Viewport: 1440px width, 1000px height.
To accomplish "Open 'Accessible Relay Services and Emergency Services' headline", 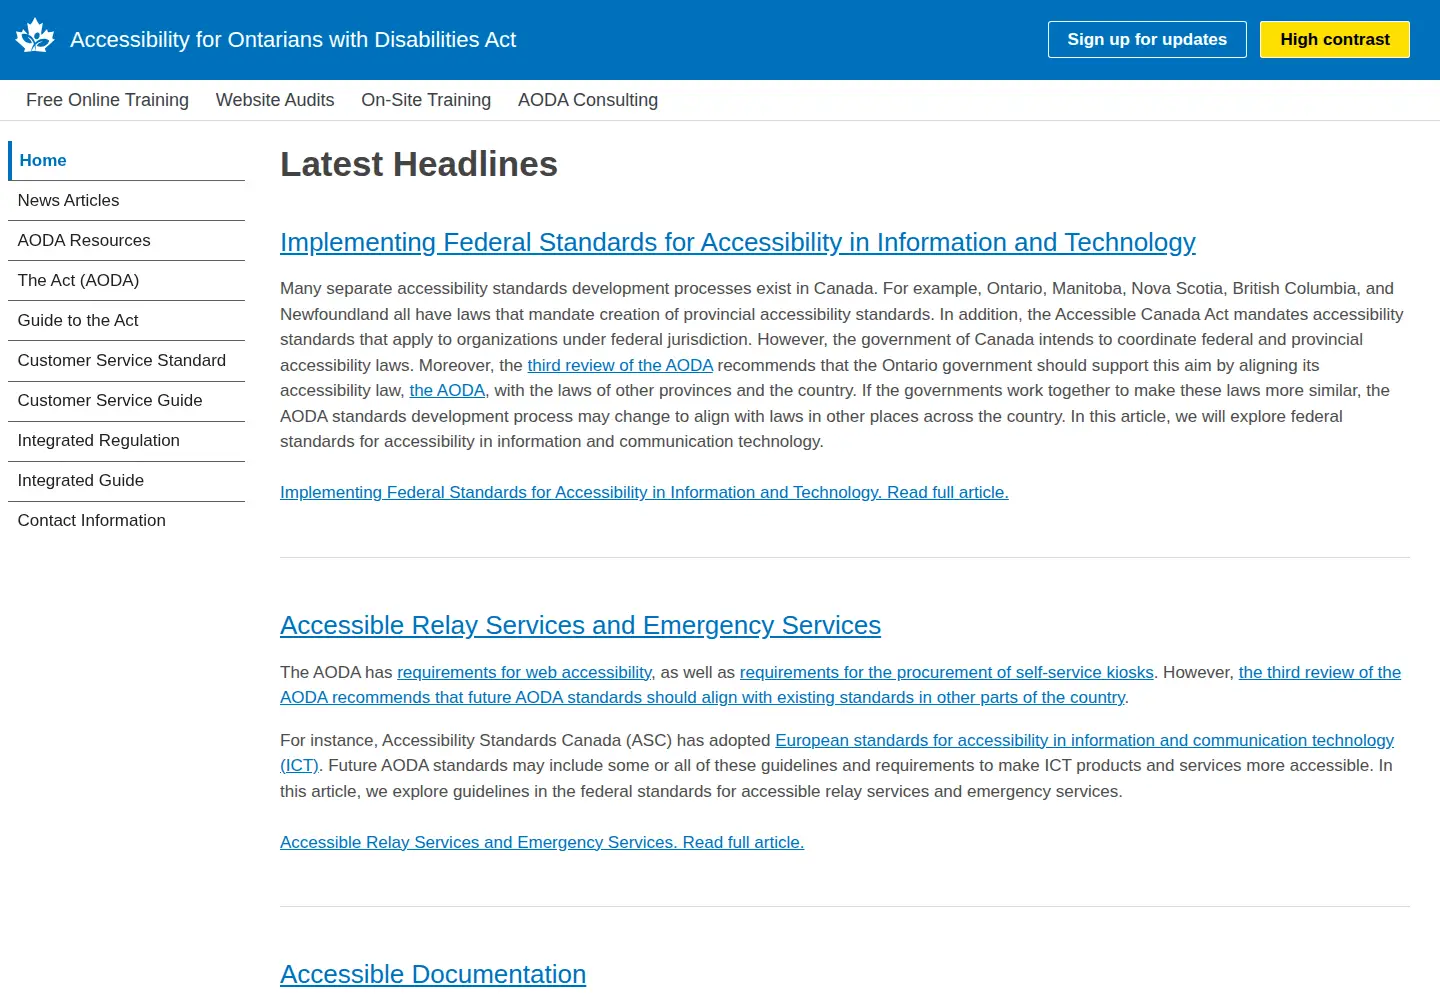I will pos(580,625).
